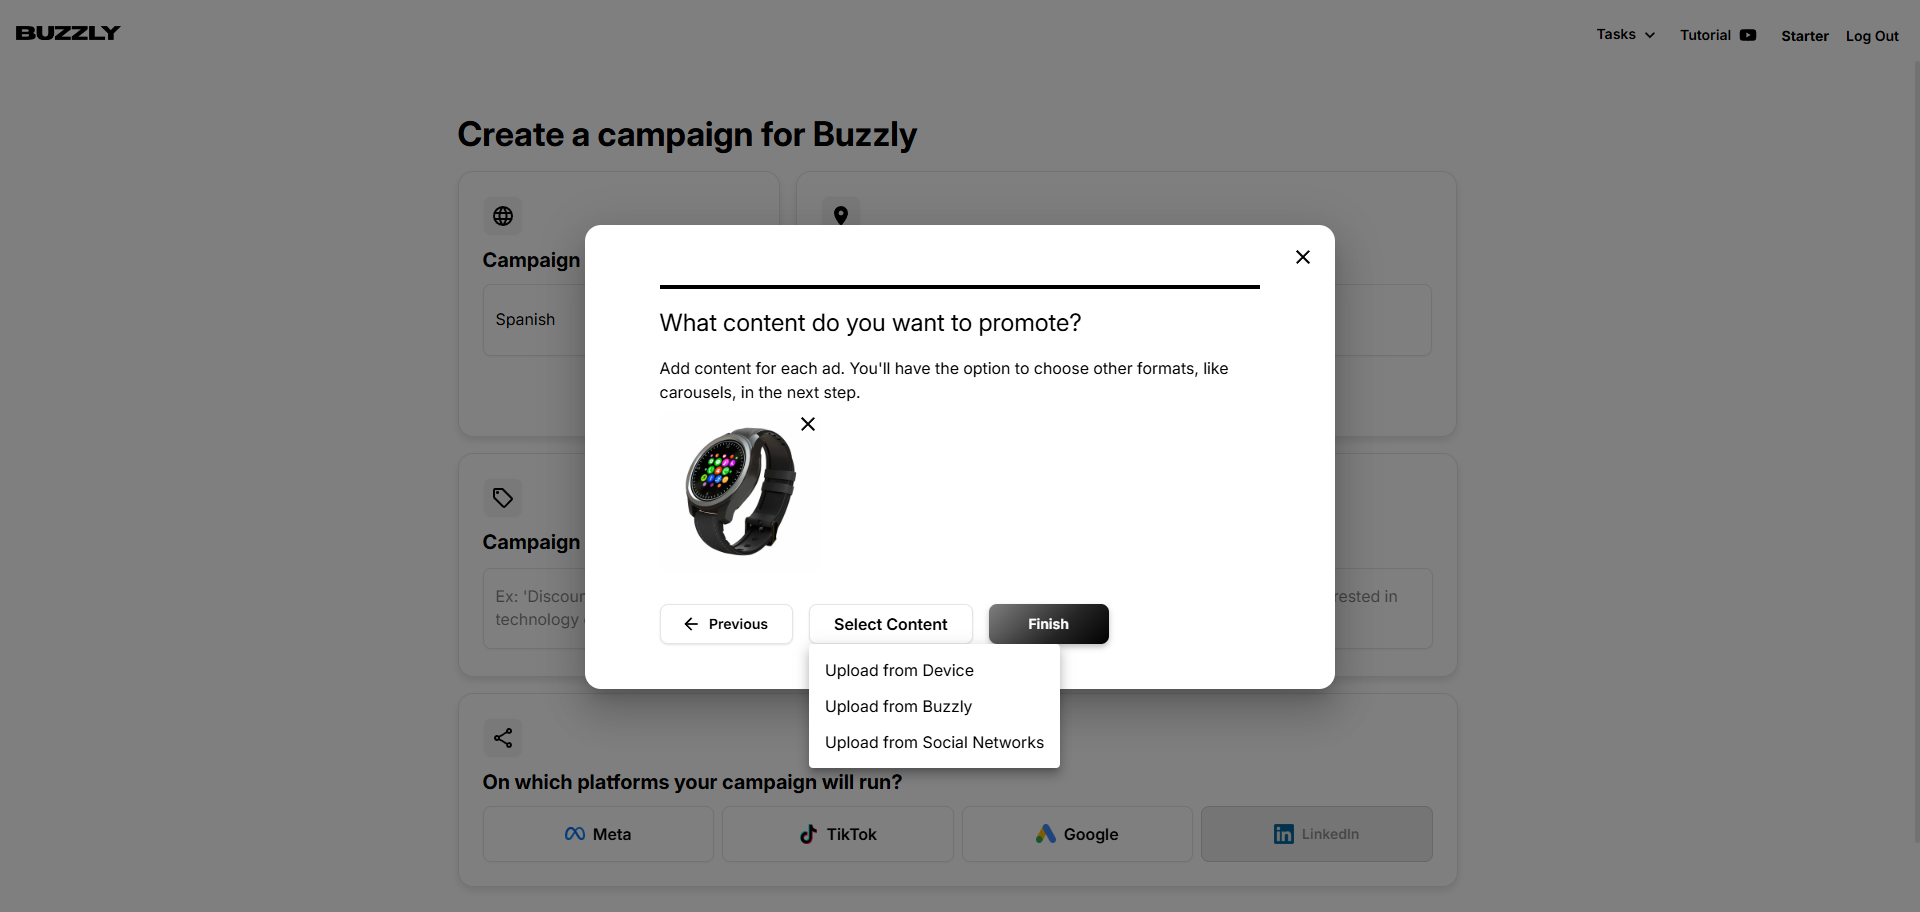The width and height of the screenshot is (1920, 912).
Task: Click the Google logo icon
Action: click(1046, 834)
